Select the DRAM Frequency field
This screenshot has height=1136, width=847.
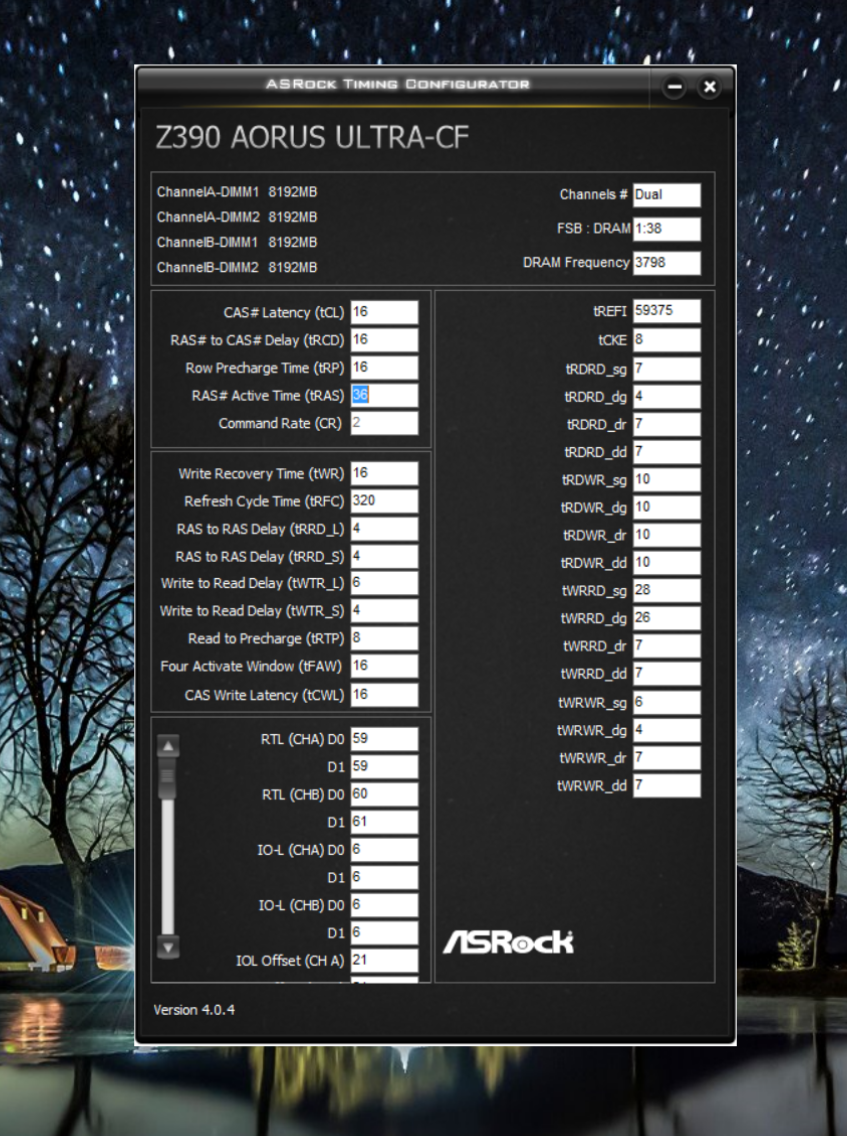(667, 263)
